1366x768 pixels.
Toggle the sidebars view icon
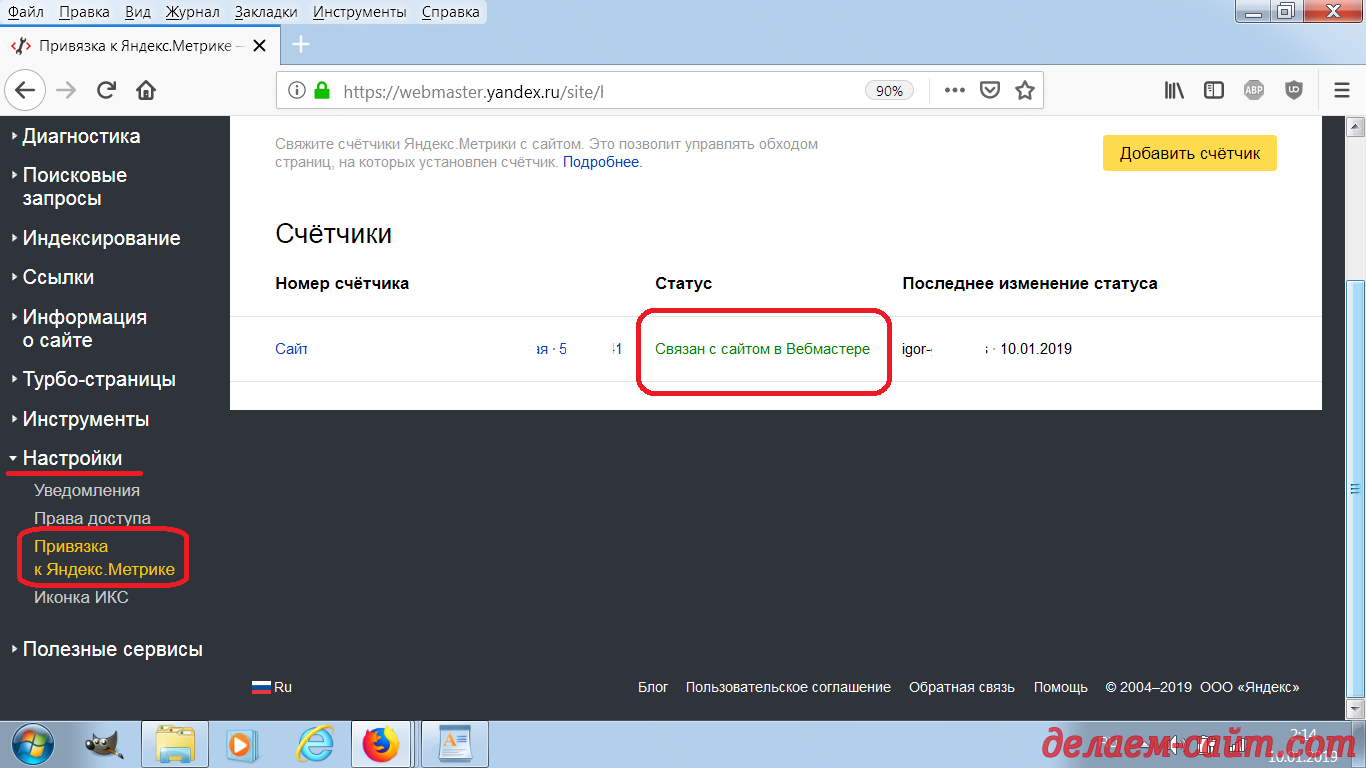pos(1214,90)
